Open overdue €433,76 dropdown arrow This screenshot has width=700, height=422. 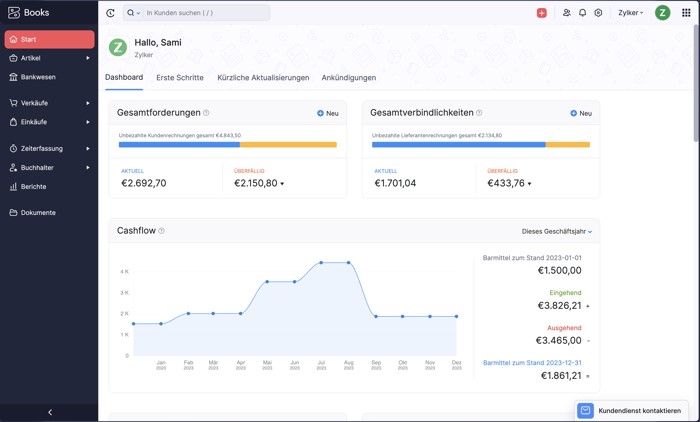coord(529,184)
